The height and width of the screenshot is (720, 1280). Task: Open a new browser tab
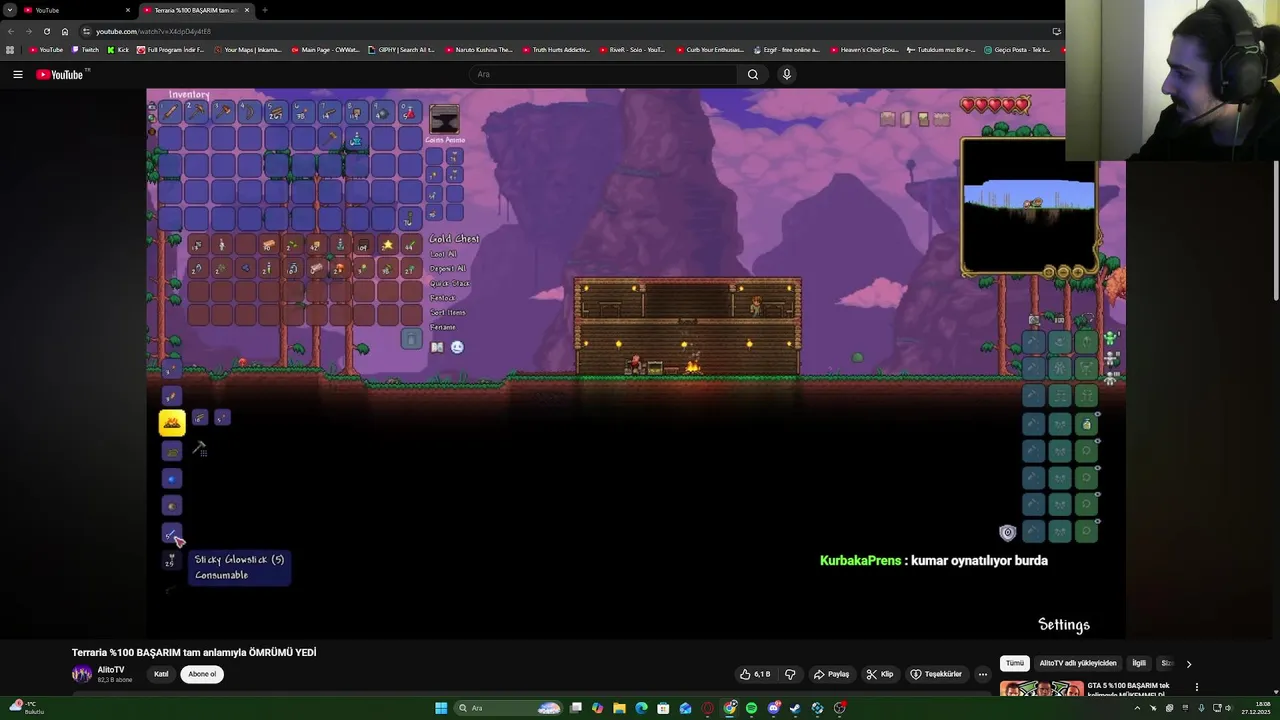(x=265, y=10)
